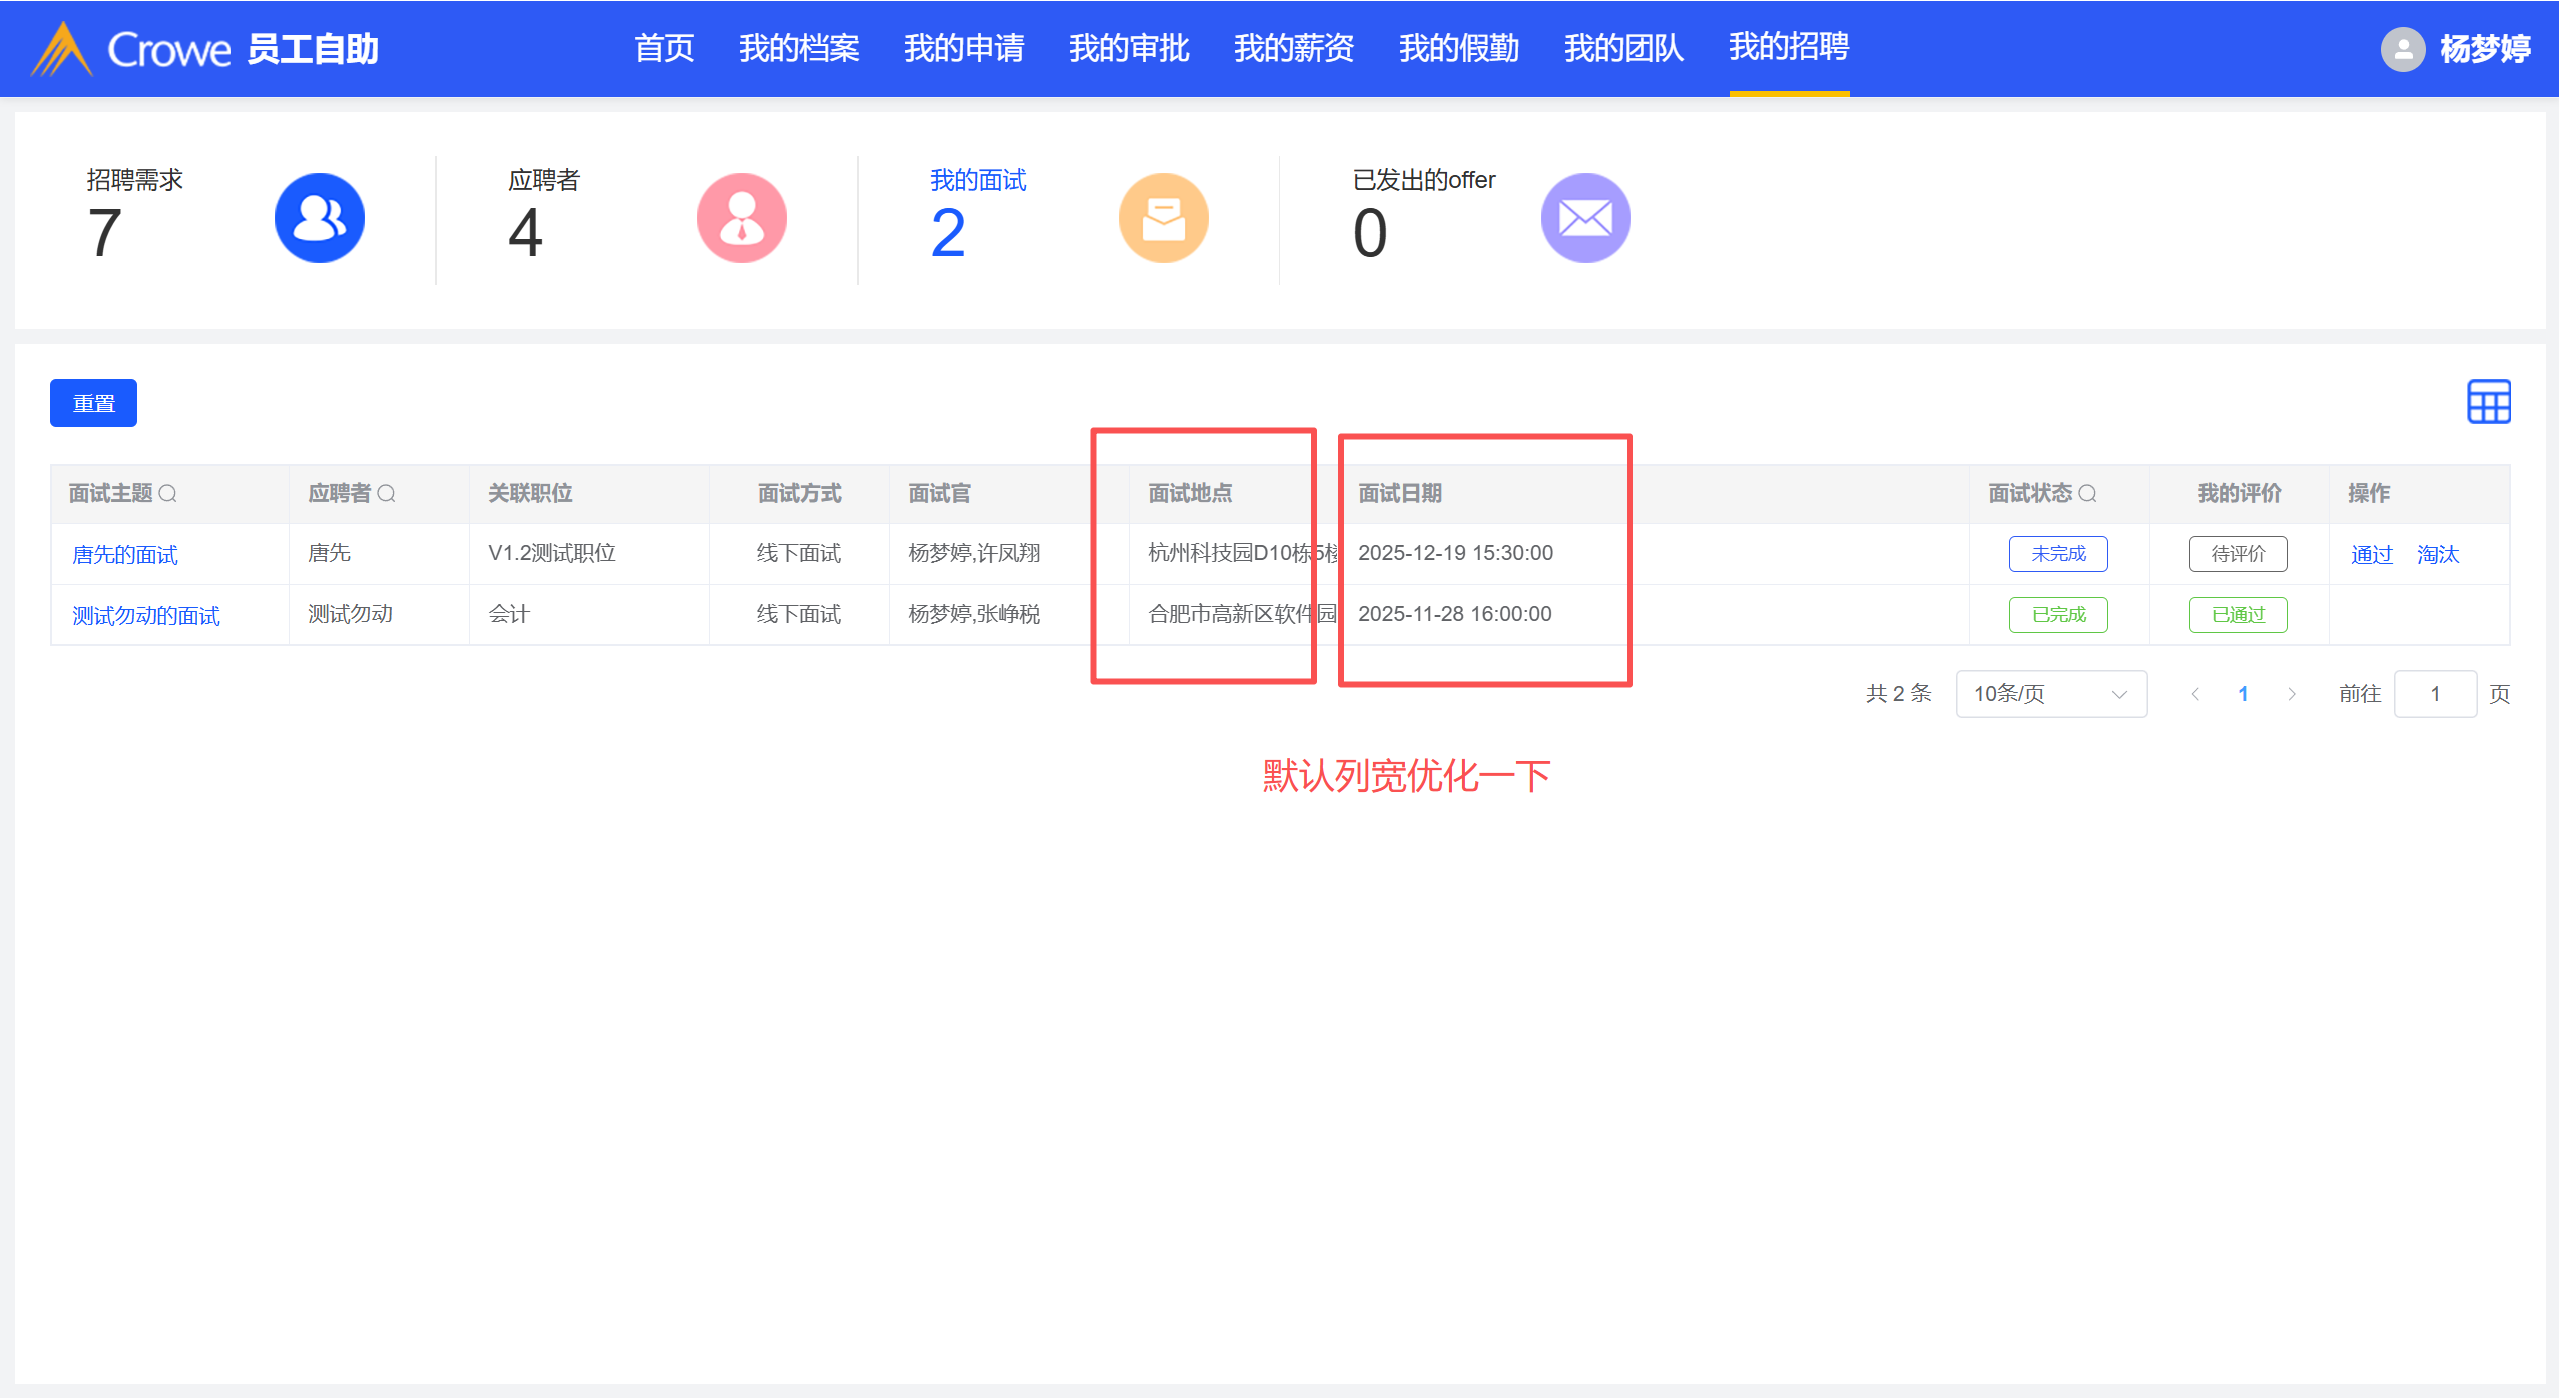Image resolution: width=2559 pixels, height=1398 pixels.
Task: Open the 唐先的面试 link
Action: pyautogui.click(x=125, y=555)
